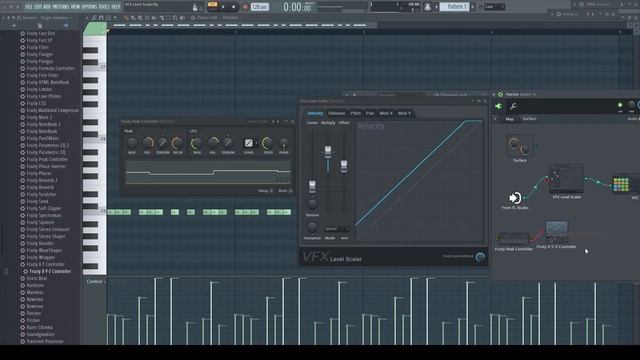
Task: Select the Surface node in Patcher
Action: coord(520,146)
